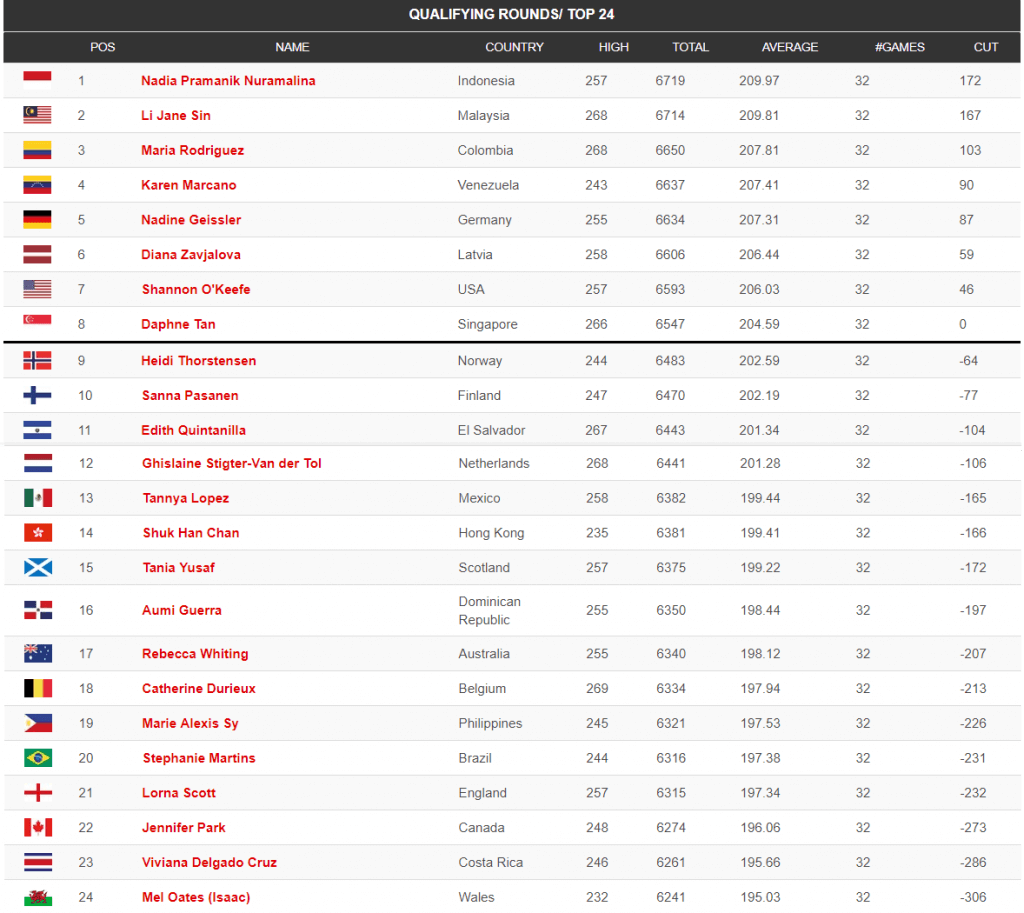Click the Scotland flag icon

pyautogui.click(x=38, y=567)
